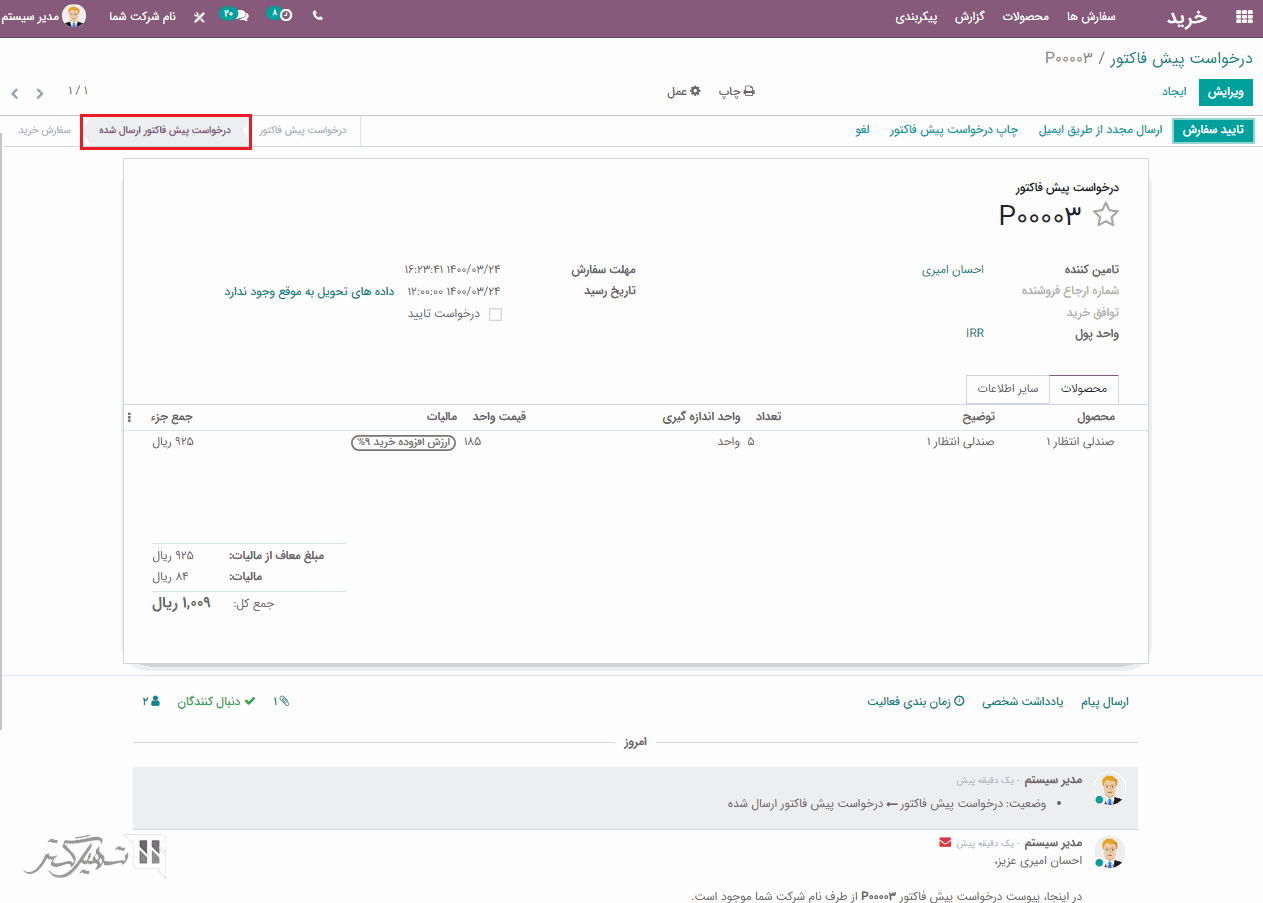1263x903 pixels.
Task: Open the چاپ print dropdown
Action: click(x=736, y=92)
